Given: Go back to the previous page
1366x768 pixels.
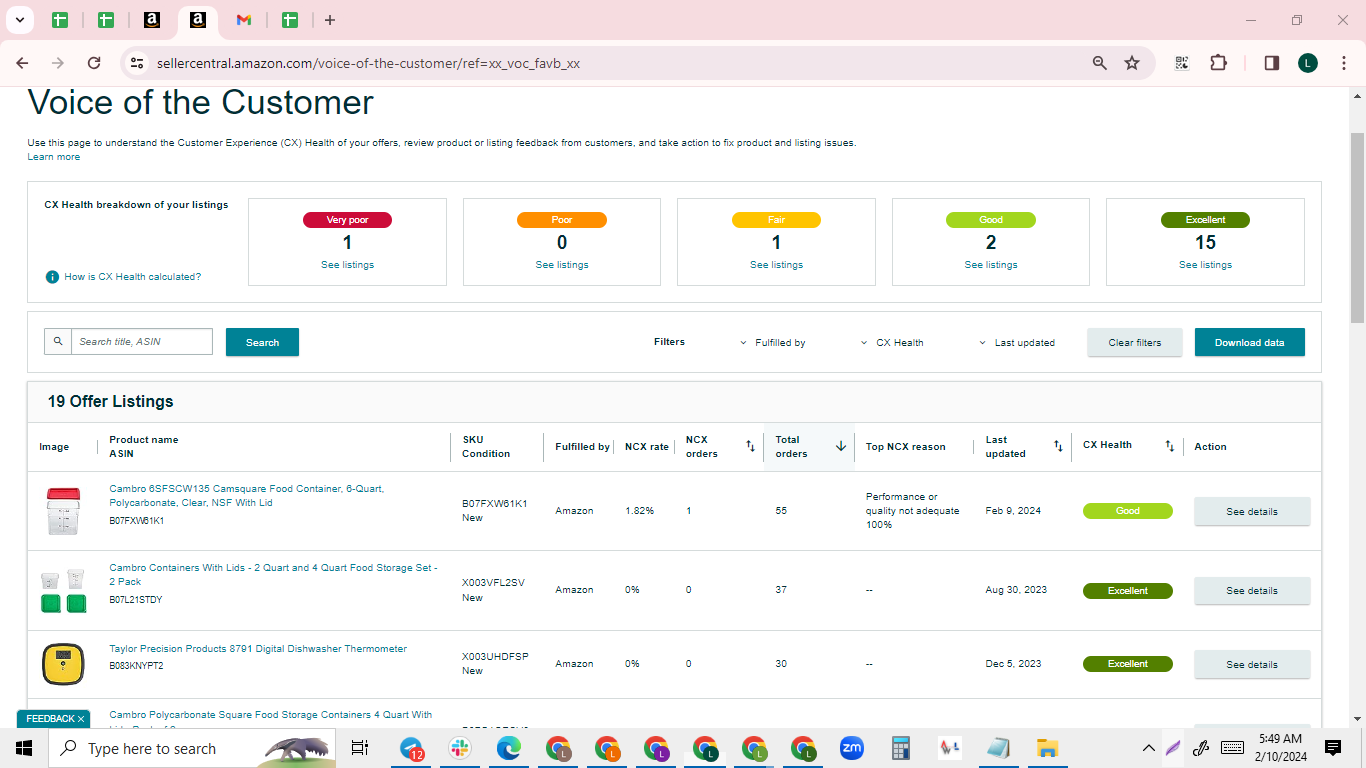Looking at the screenshot, I should 23,63.
